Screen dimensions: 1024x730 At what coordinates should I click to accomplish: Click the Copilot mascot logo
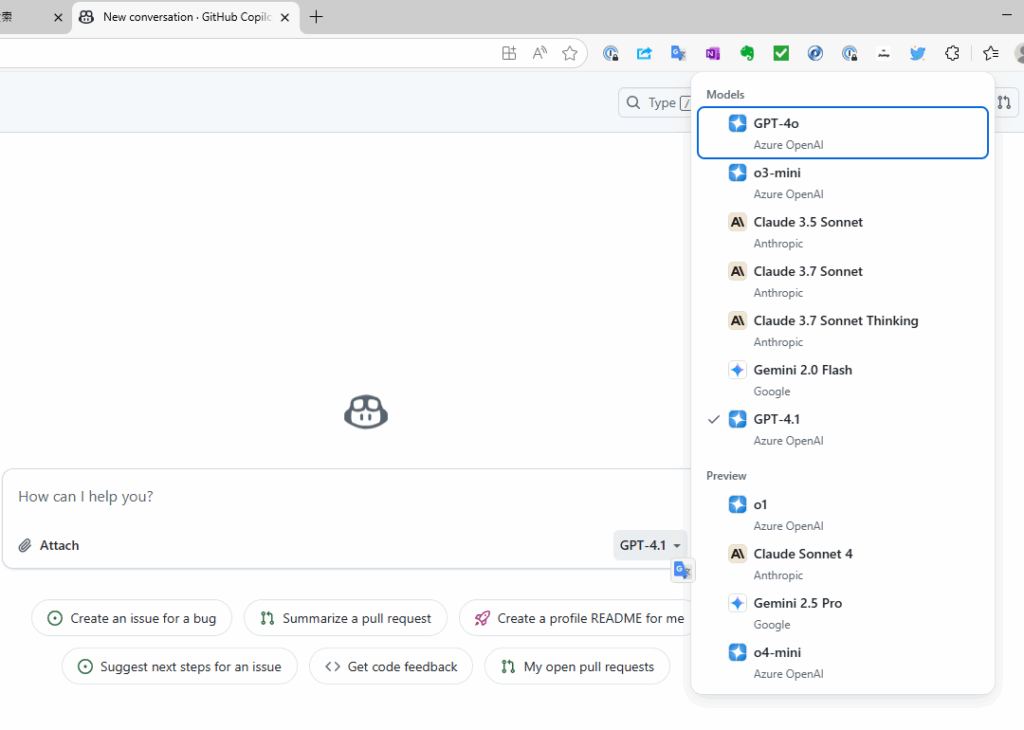pos(366,412)
